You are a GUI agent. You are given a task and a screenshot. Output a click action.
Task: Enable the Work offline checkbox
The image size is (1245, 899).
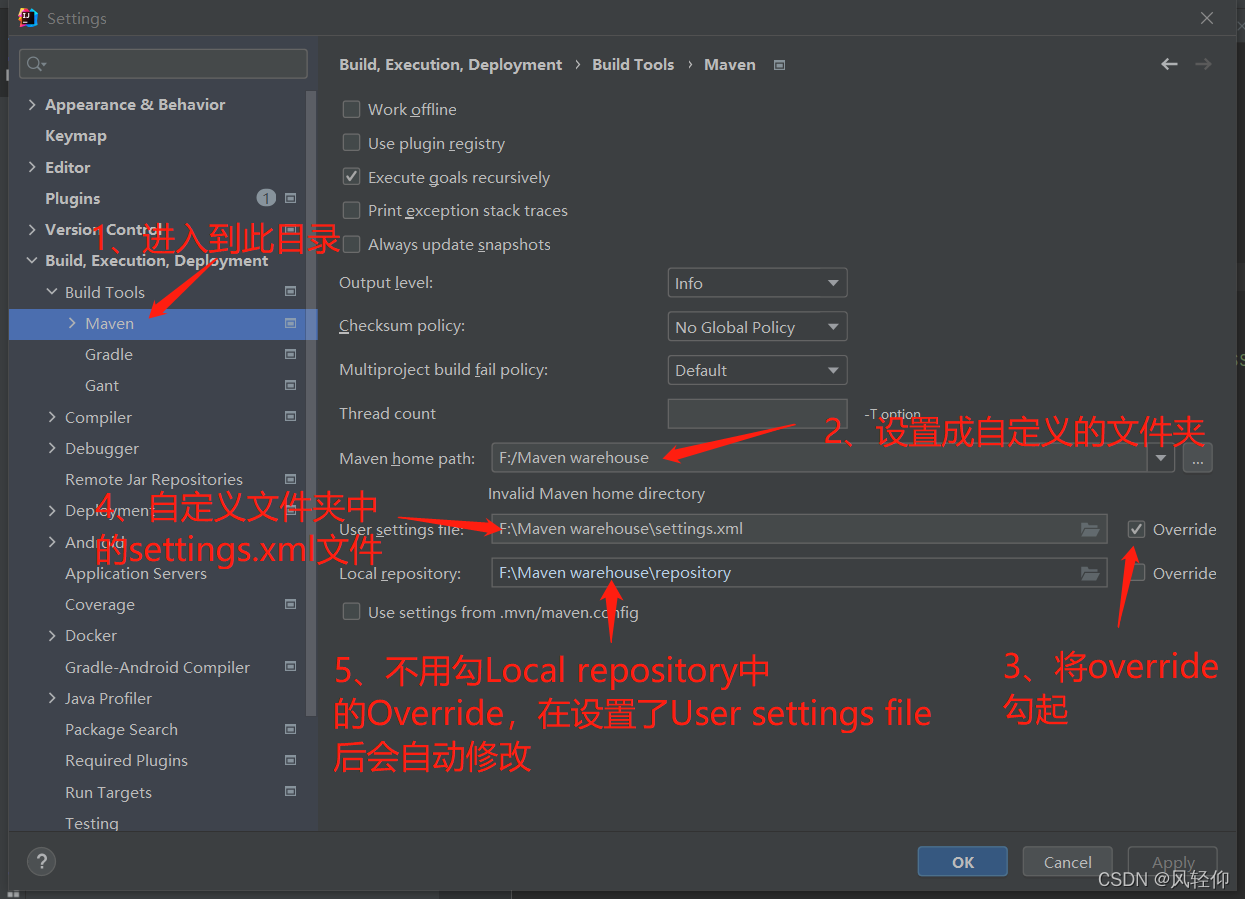coord(351,109)
